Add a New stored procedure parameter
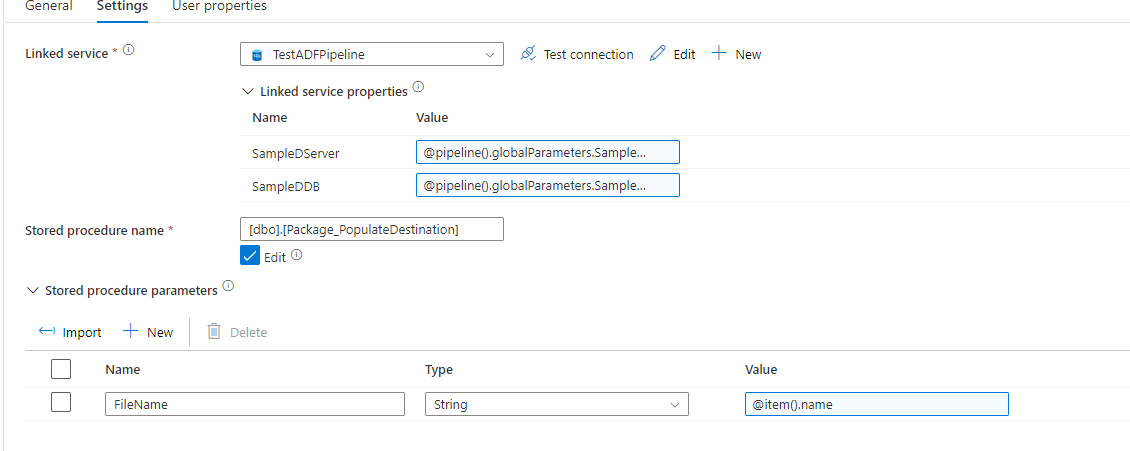Screen dimensions: 1130x451 click(148, 332)
